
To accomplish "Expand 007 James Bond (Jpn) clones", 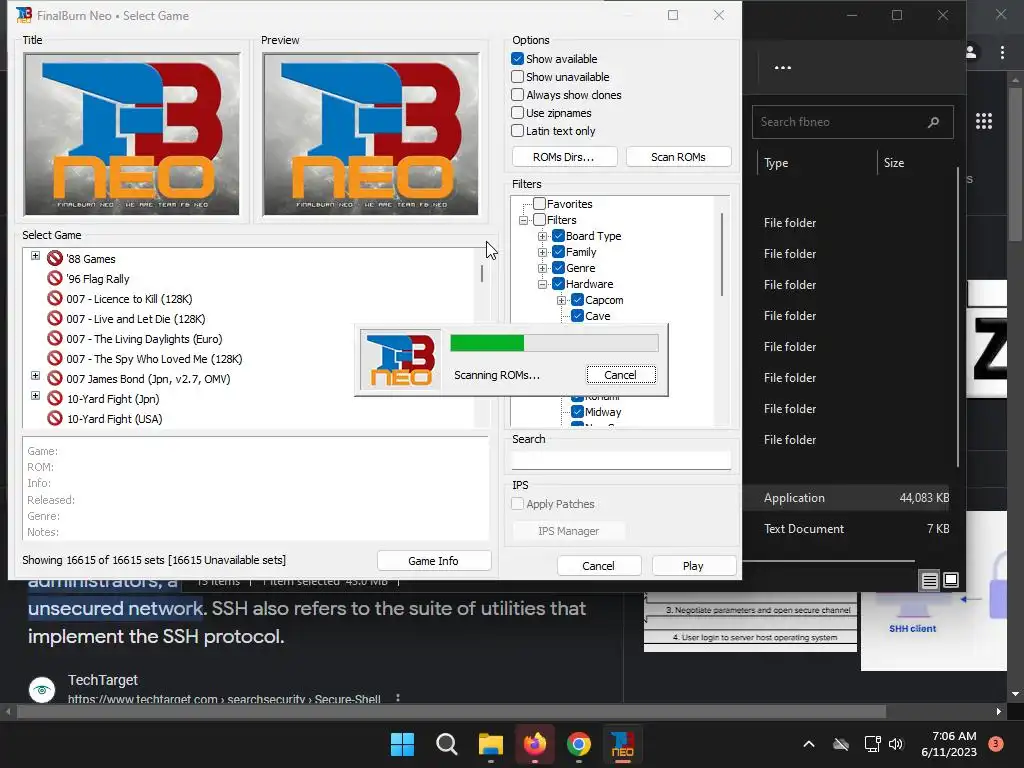I will (x=35, y=376).
